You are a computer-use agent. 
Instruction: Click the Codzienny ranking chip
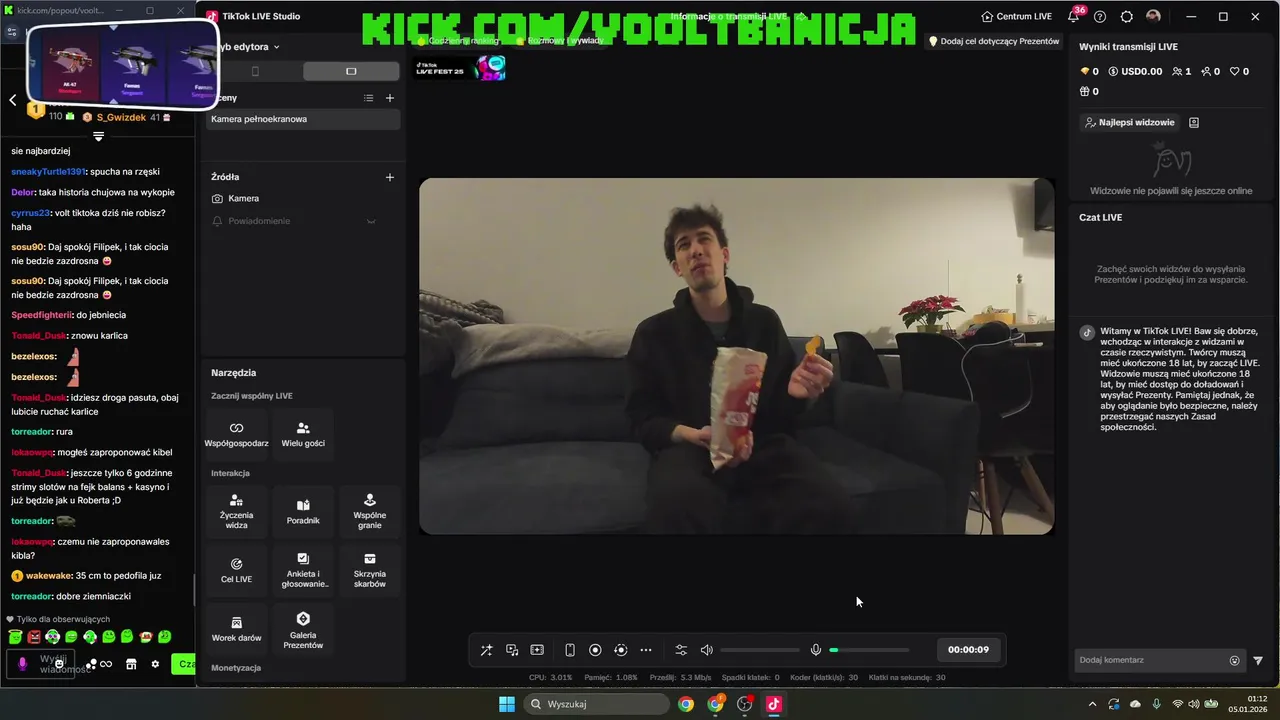pyautogui.click(x=457, y=41)
